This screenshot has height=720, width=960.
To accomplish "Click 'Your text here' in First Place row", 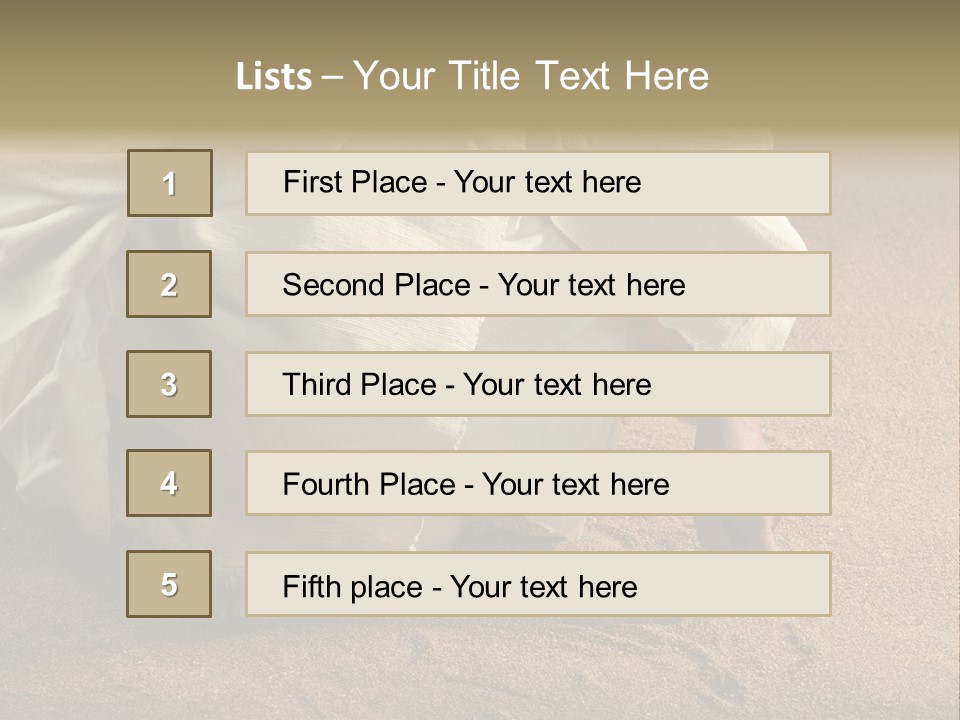I will coord(547,182).
